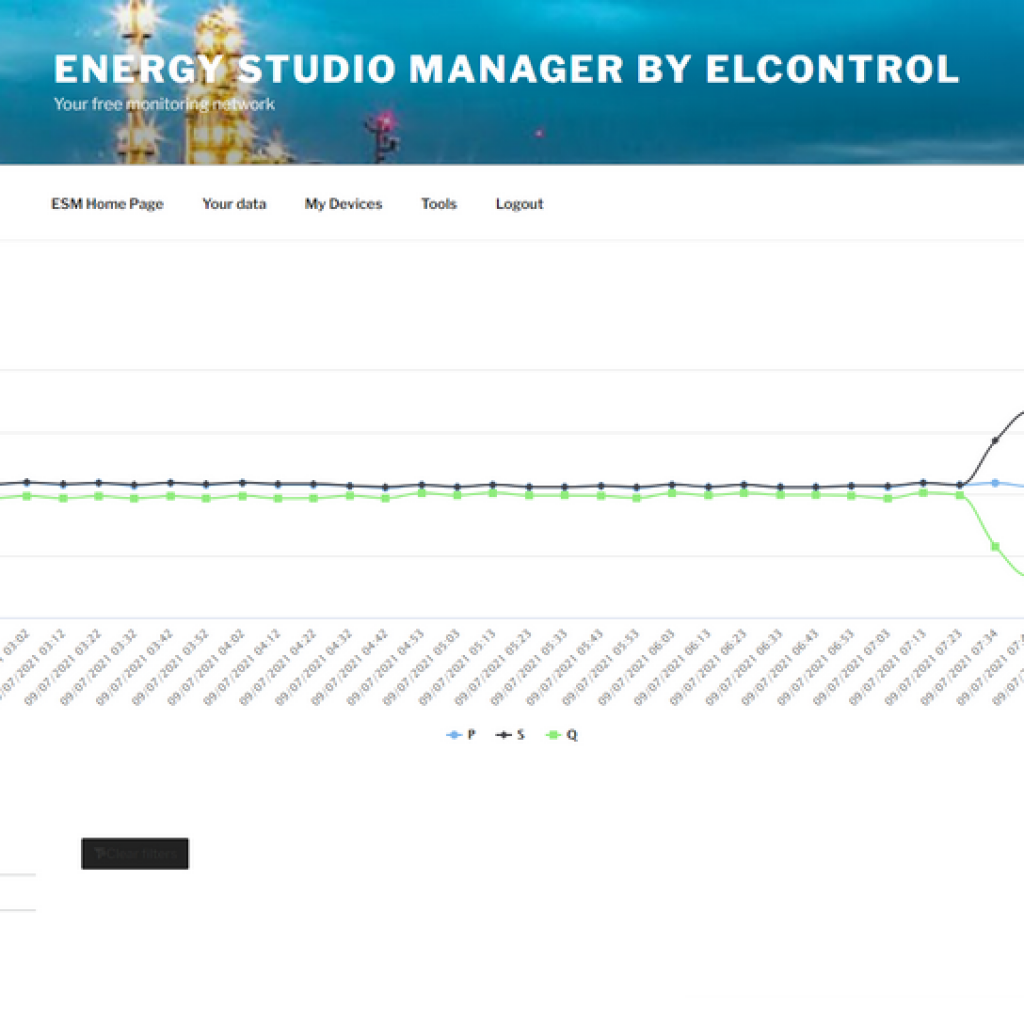Click the Logout link in navigation
Viewport: 1024px width, 1024px height.
[519, 204]
